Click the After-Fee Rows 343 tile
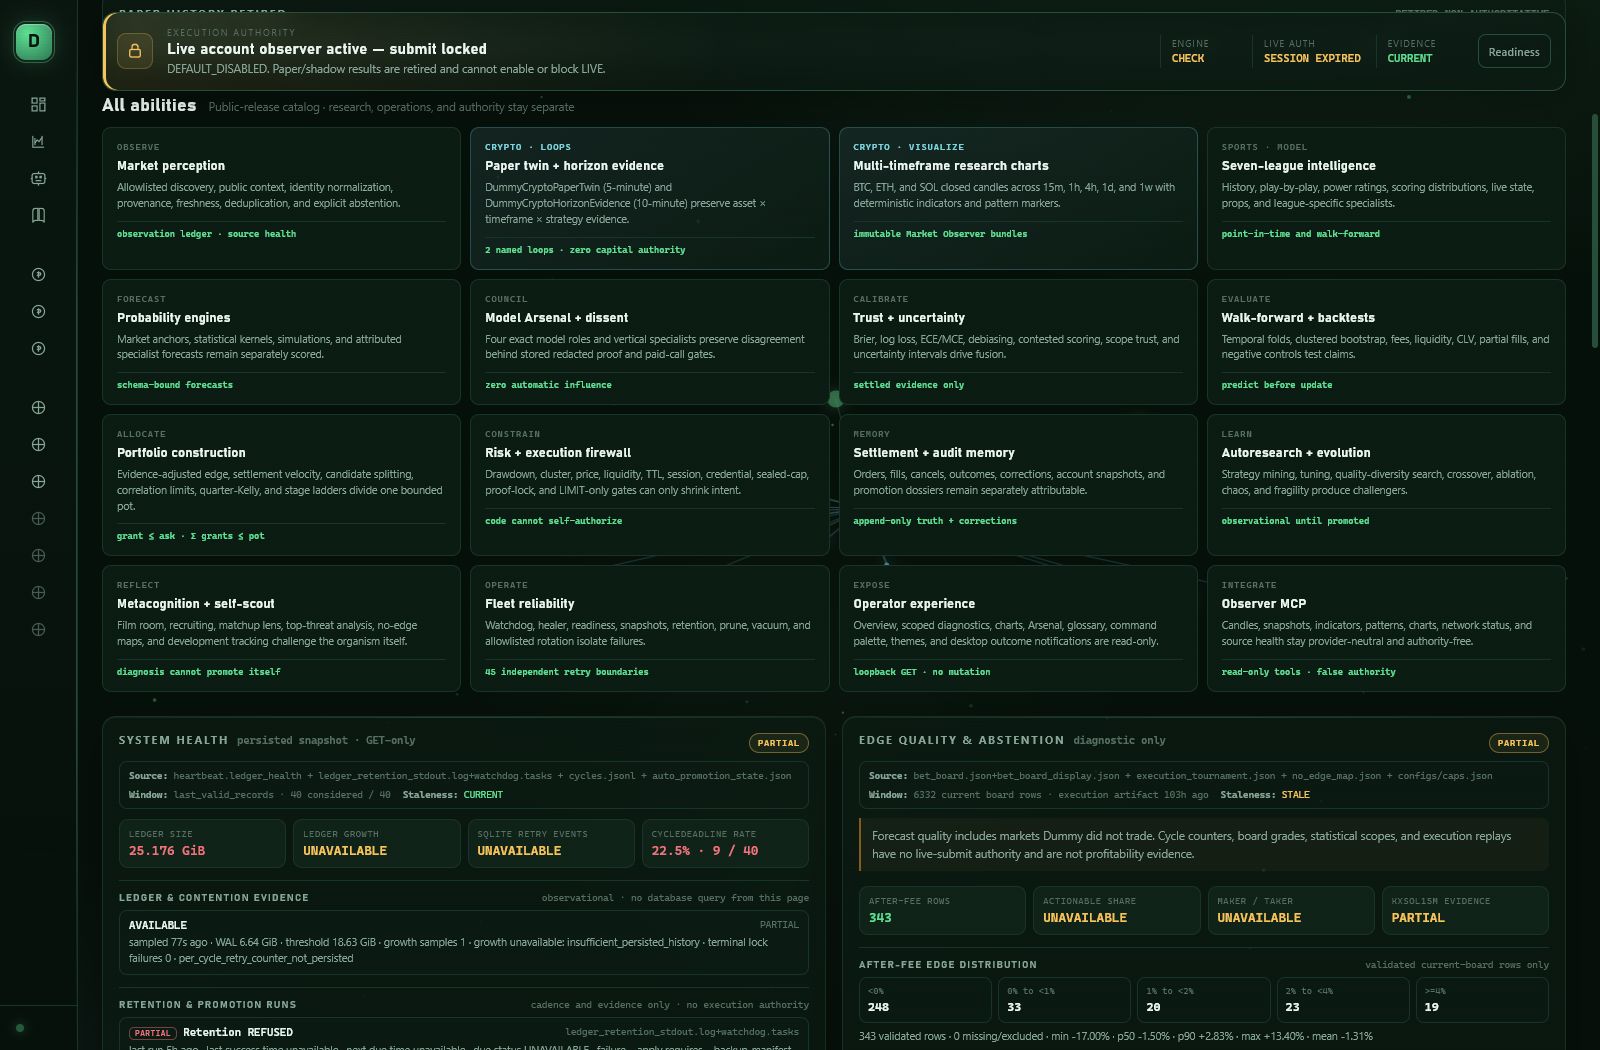1600x1050 pixels. tap(942, 910)
